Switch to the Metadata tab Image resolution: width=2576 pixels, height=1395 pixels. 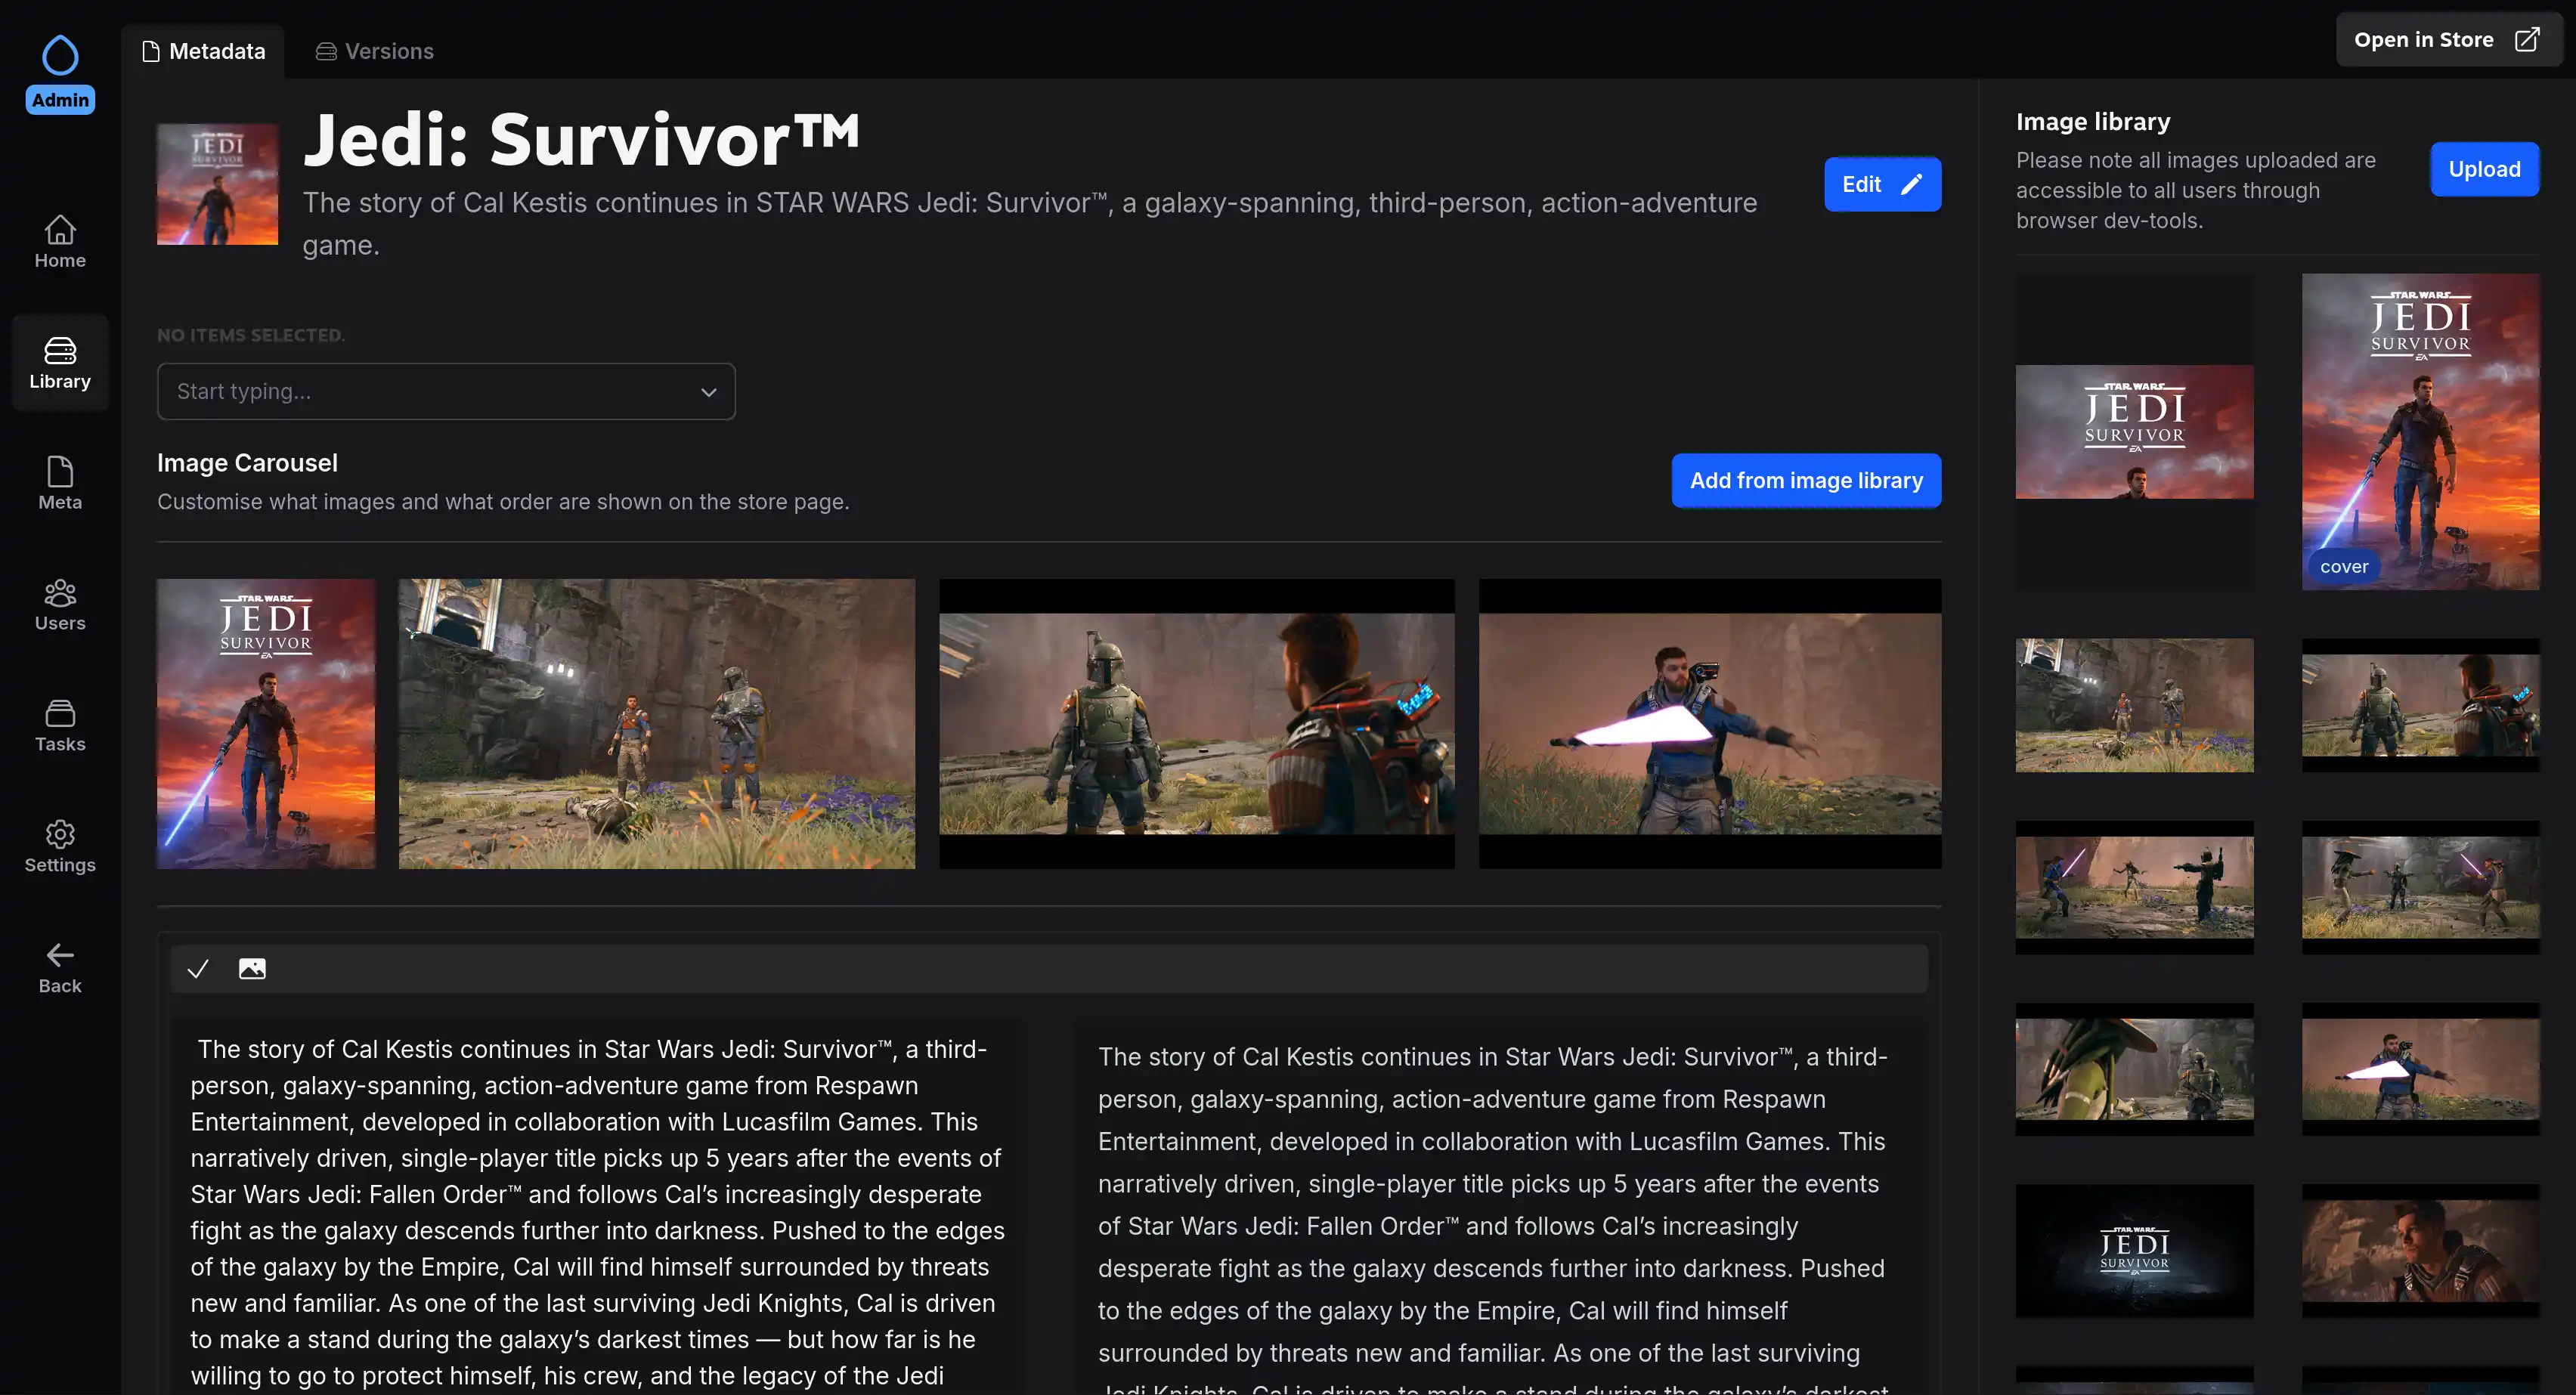tap(204, 51)
